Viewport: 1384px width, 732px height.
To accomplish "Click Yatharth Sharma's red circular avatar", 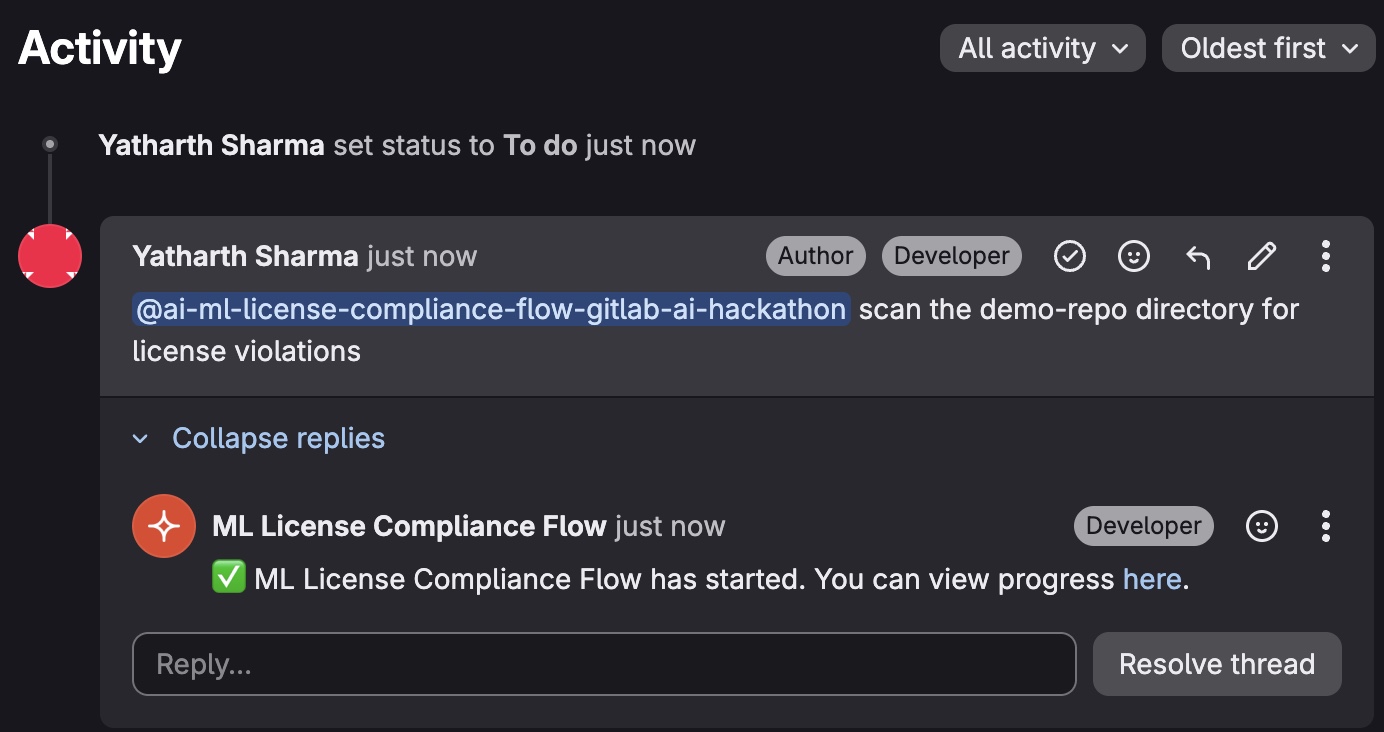I will (x=49, y=256).
